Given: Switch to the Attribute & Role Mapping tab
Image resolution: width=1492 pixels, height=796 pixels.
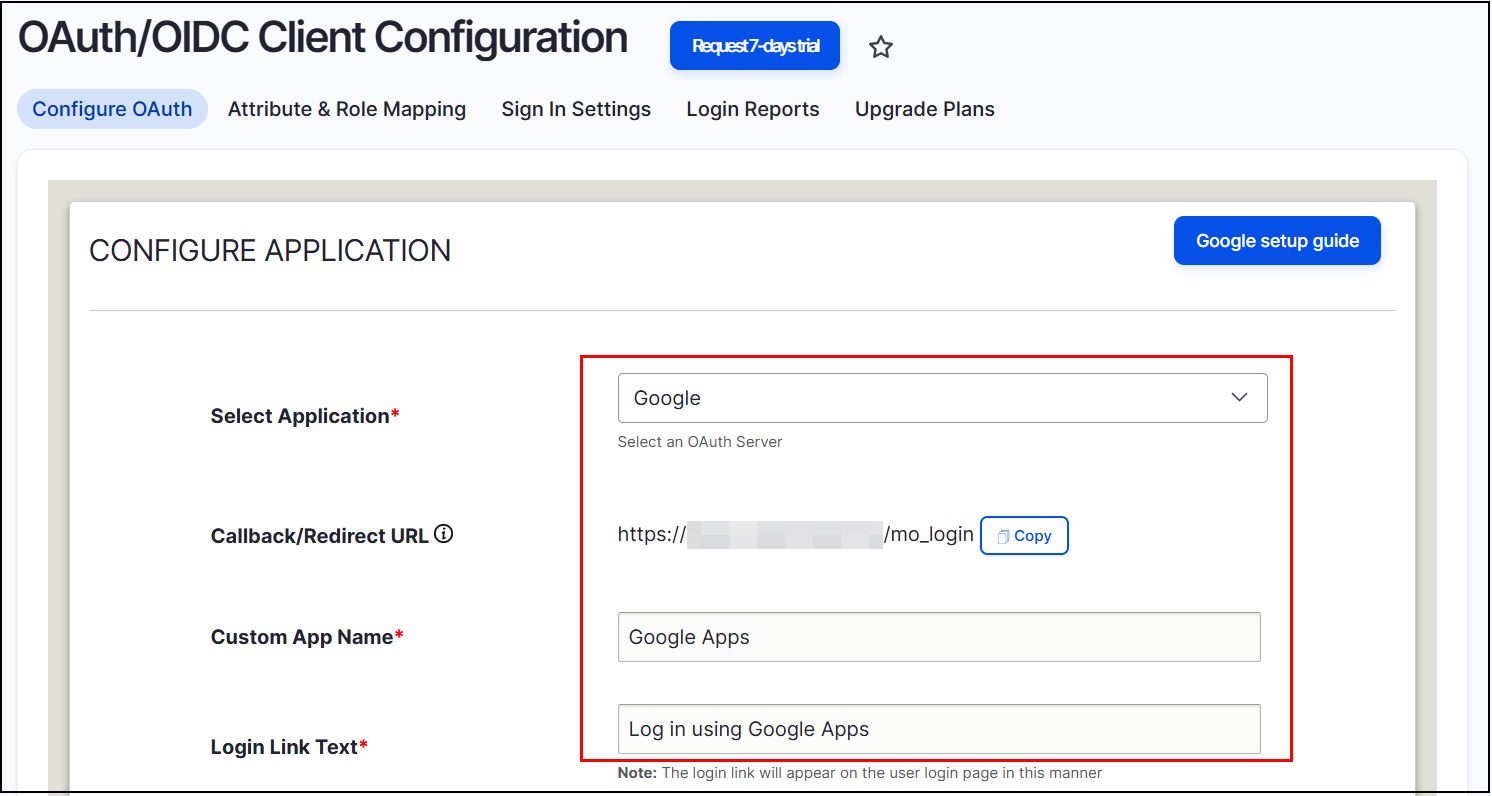Looking at the screenshot, I should coord(347,109).
